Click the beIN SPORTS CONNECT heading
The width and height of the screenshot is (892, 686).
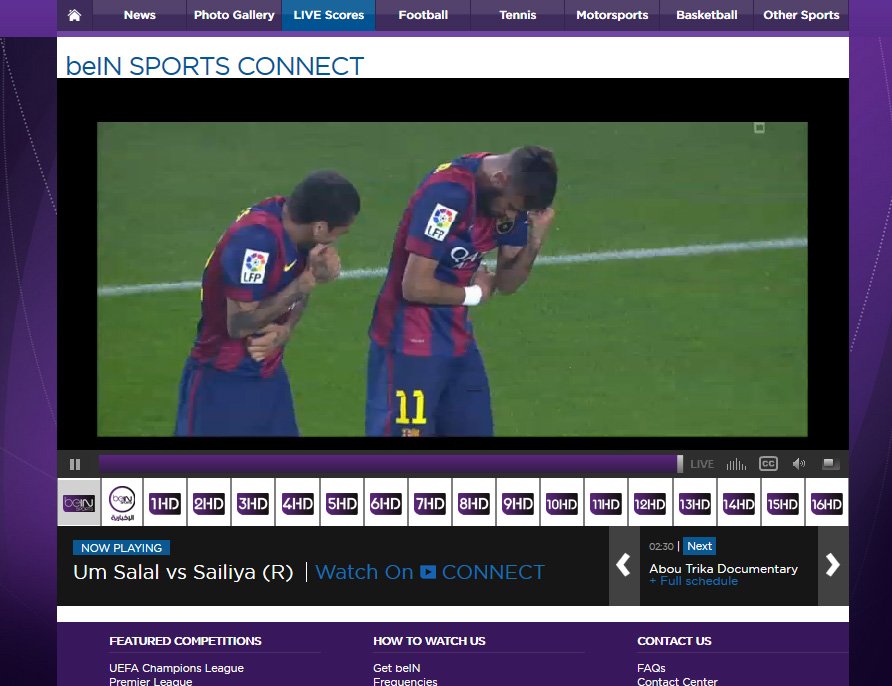(215, 66)
